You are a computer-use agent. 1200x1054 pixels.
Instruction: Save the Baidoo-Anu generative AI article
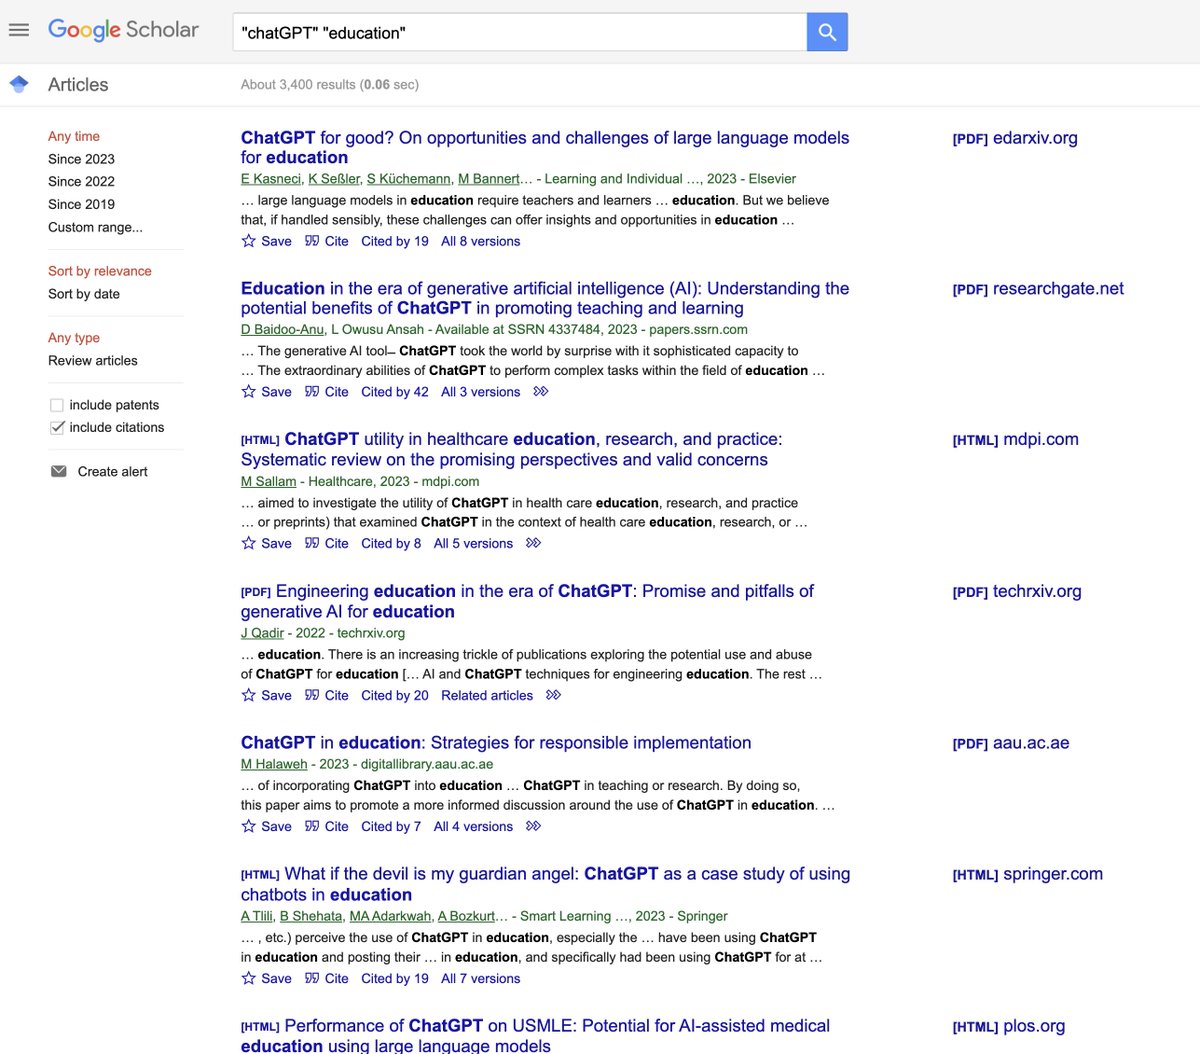tap(267, 392)
